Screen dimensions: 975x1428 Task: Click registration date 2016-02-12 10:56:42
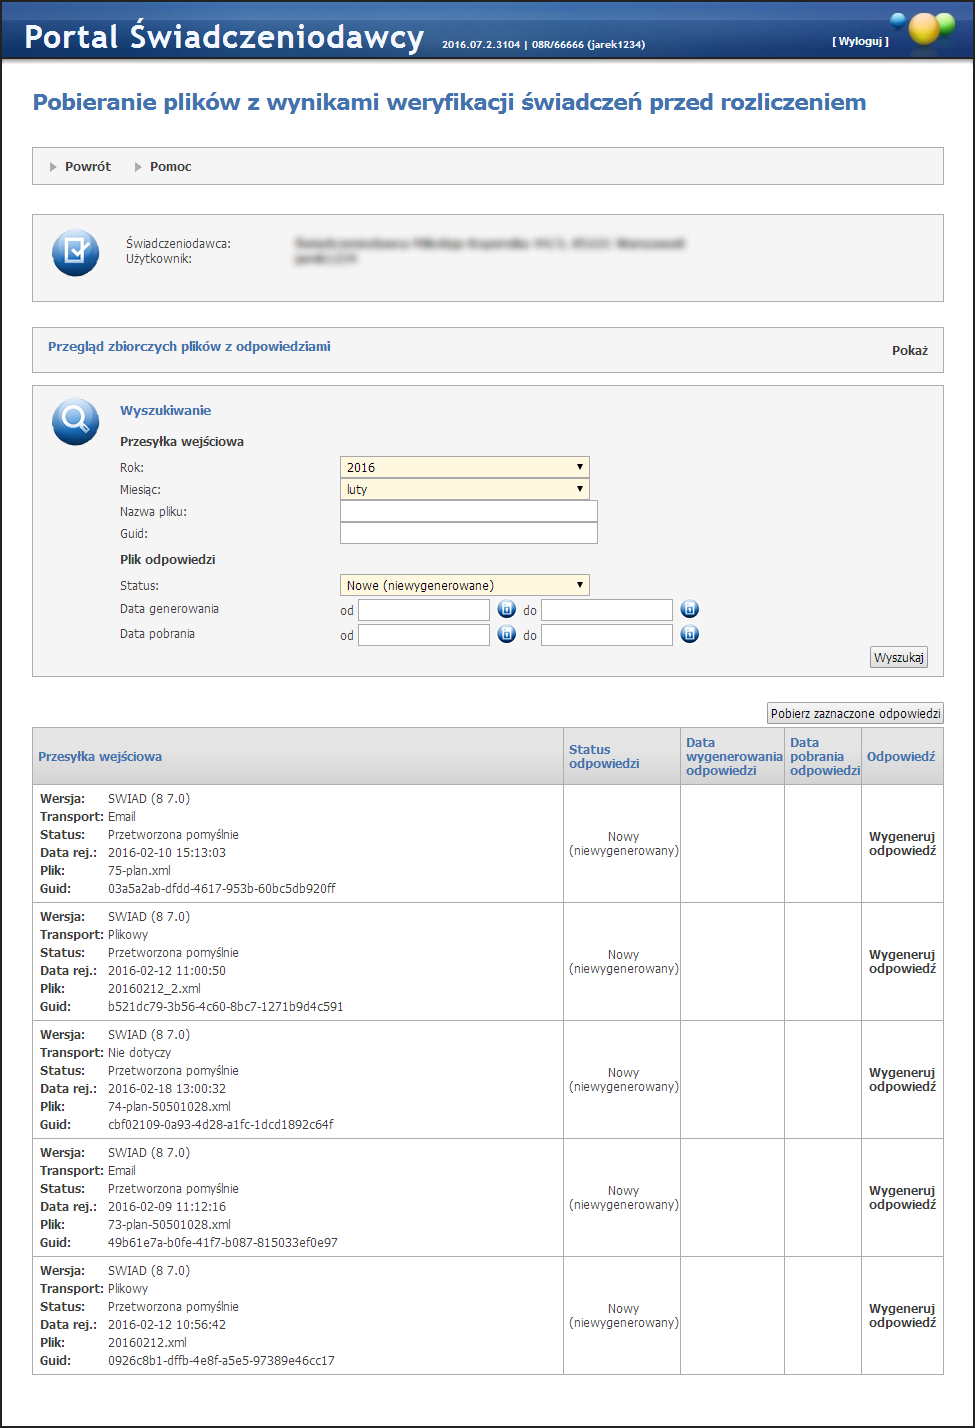(x=167, y=1325)
